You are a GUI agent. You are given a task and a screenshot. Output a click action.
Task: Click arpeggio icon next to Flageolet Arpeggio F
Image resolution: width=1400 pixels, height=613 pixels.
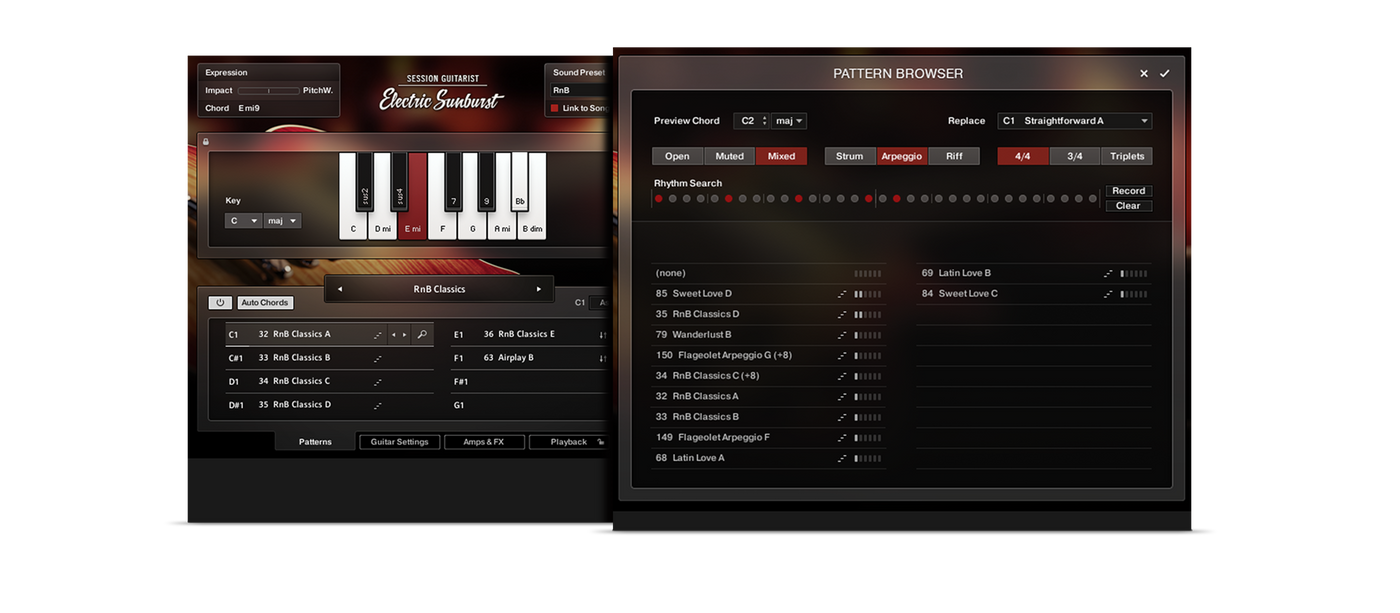pyautogui.click(x=842, y=438)
